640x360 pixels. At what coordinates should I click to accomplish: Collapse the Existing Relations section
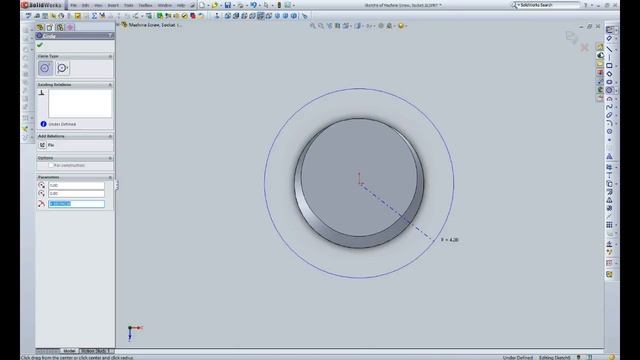click(110, 84)
